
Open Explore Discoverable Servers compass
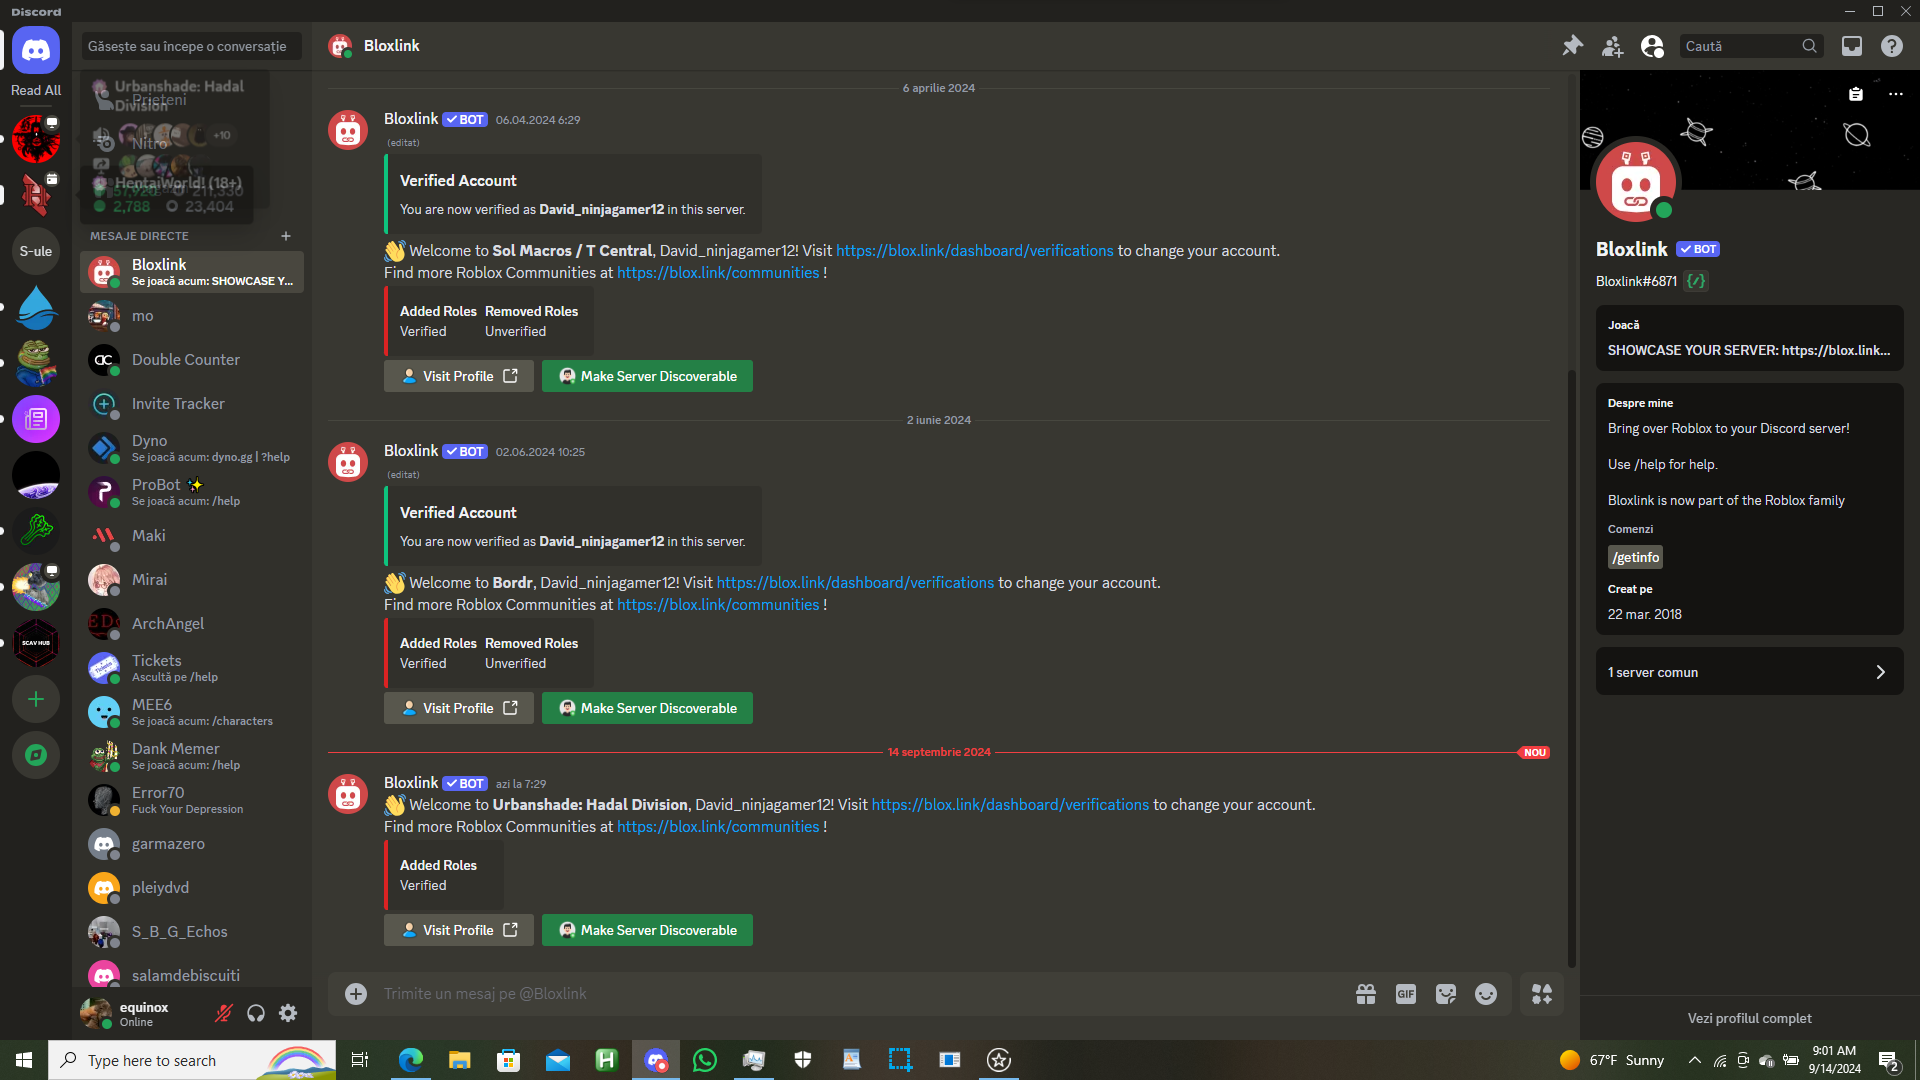[x=36, y=755]
